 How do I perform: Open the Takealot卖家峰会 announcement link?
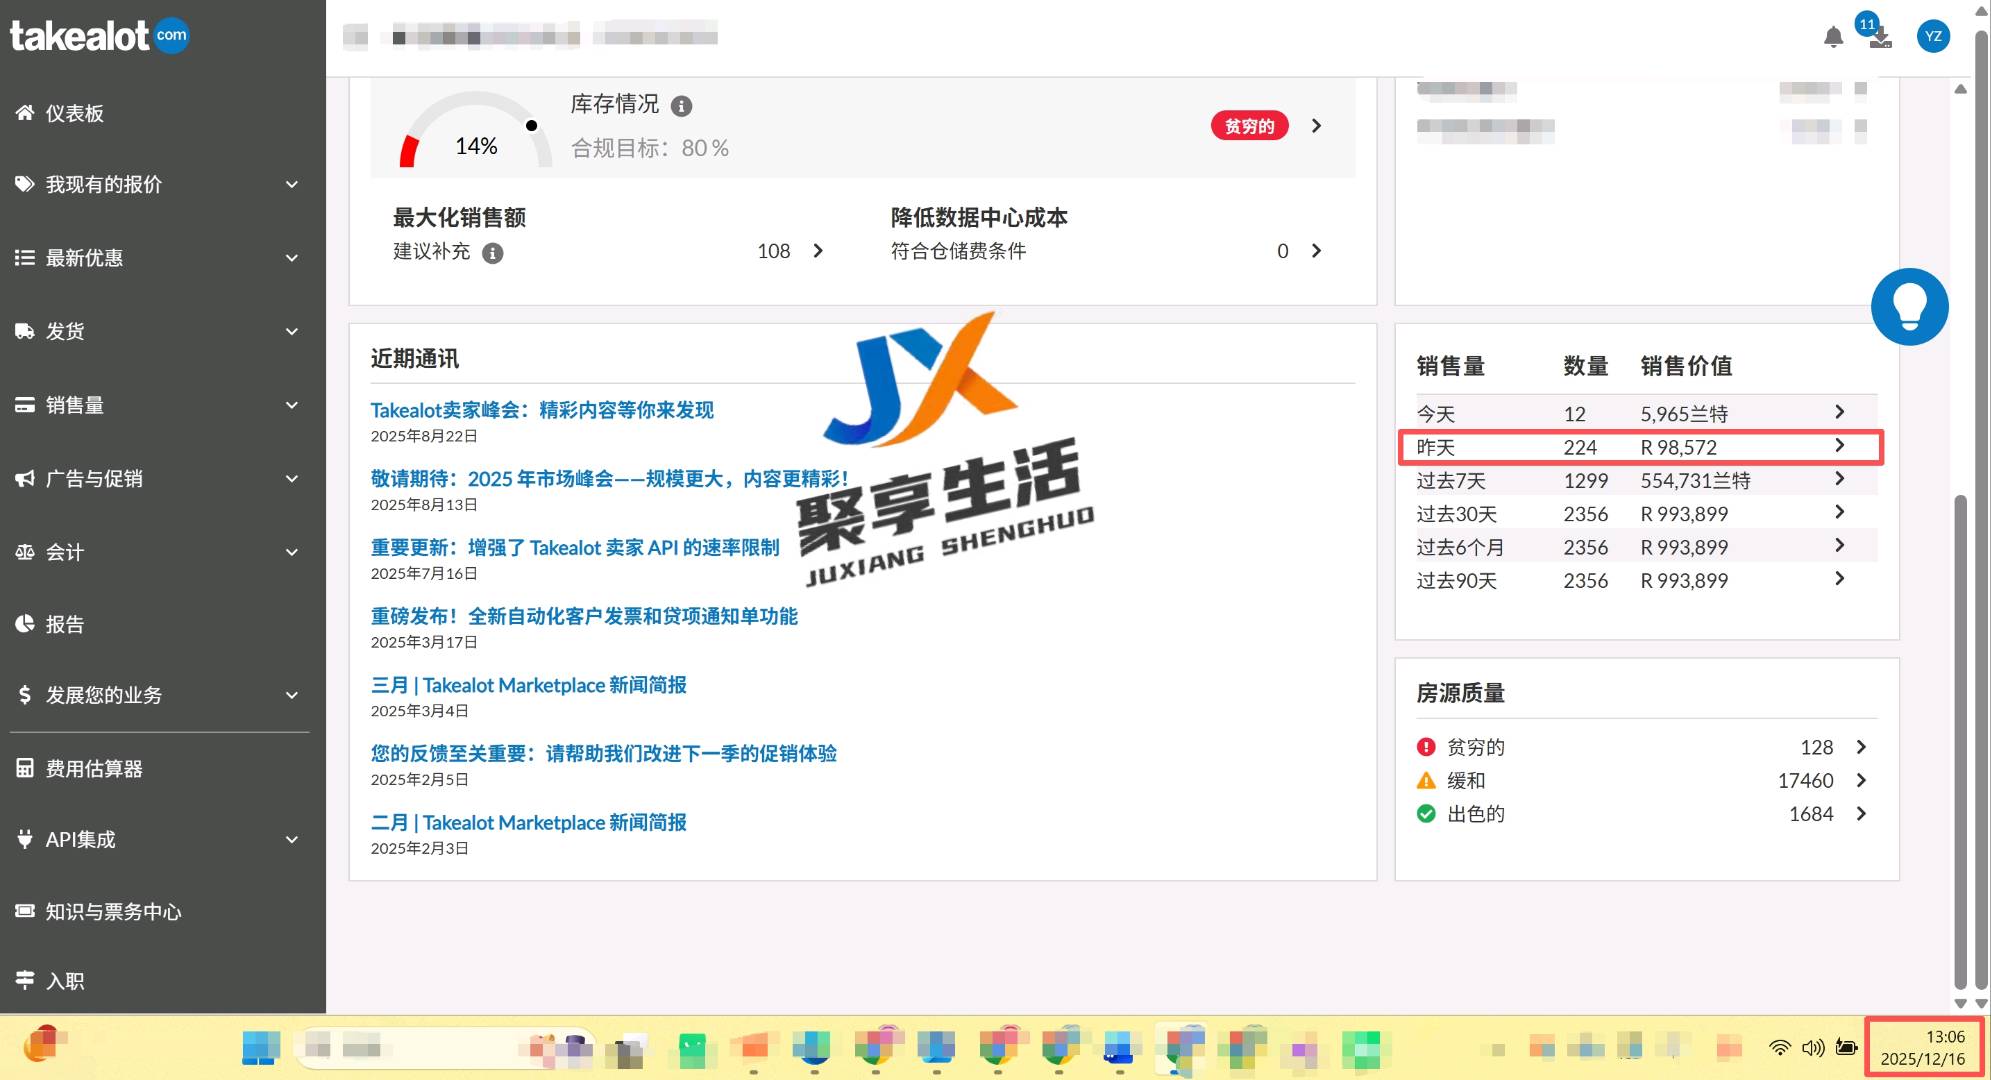click(x=542, y=409)
